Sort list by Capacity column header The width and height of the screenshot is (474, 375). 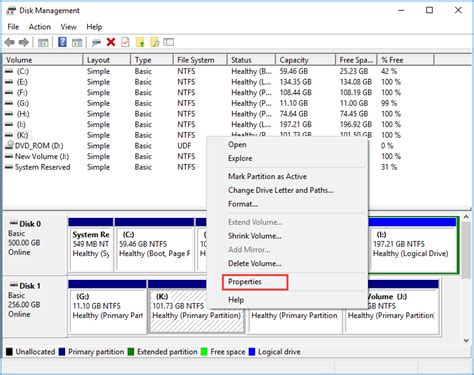click(x=305, y=60)
